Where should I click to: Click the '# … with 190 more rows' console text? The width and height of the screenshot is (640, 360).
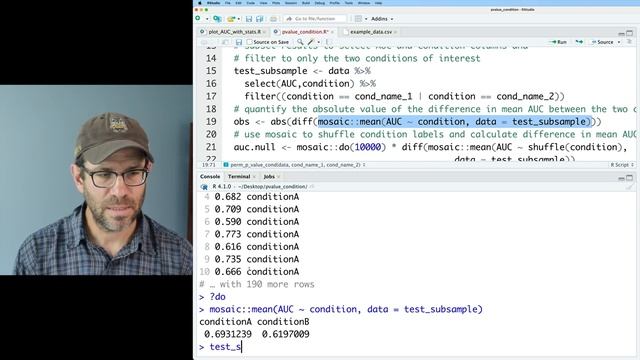[257, 284]
